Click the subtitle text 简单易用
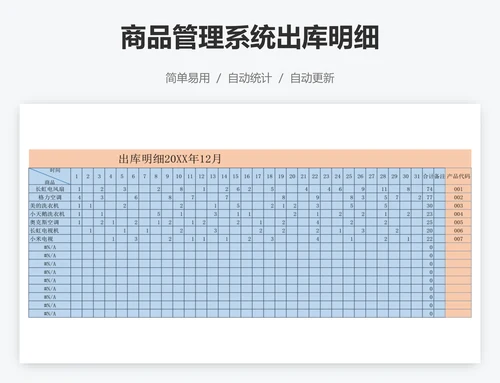This screenshot has width=500, height=383. click(x=188, y=78)
